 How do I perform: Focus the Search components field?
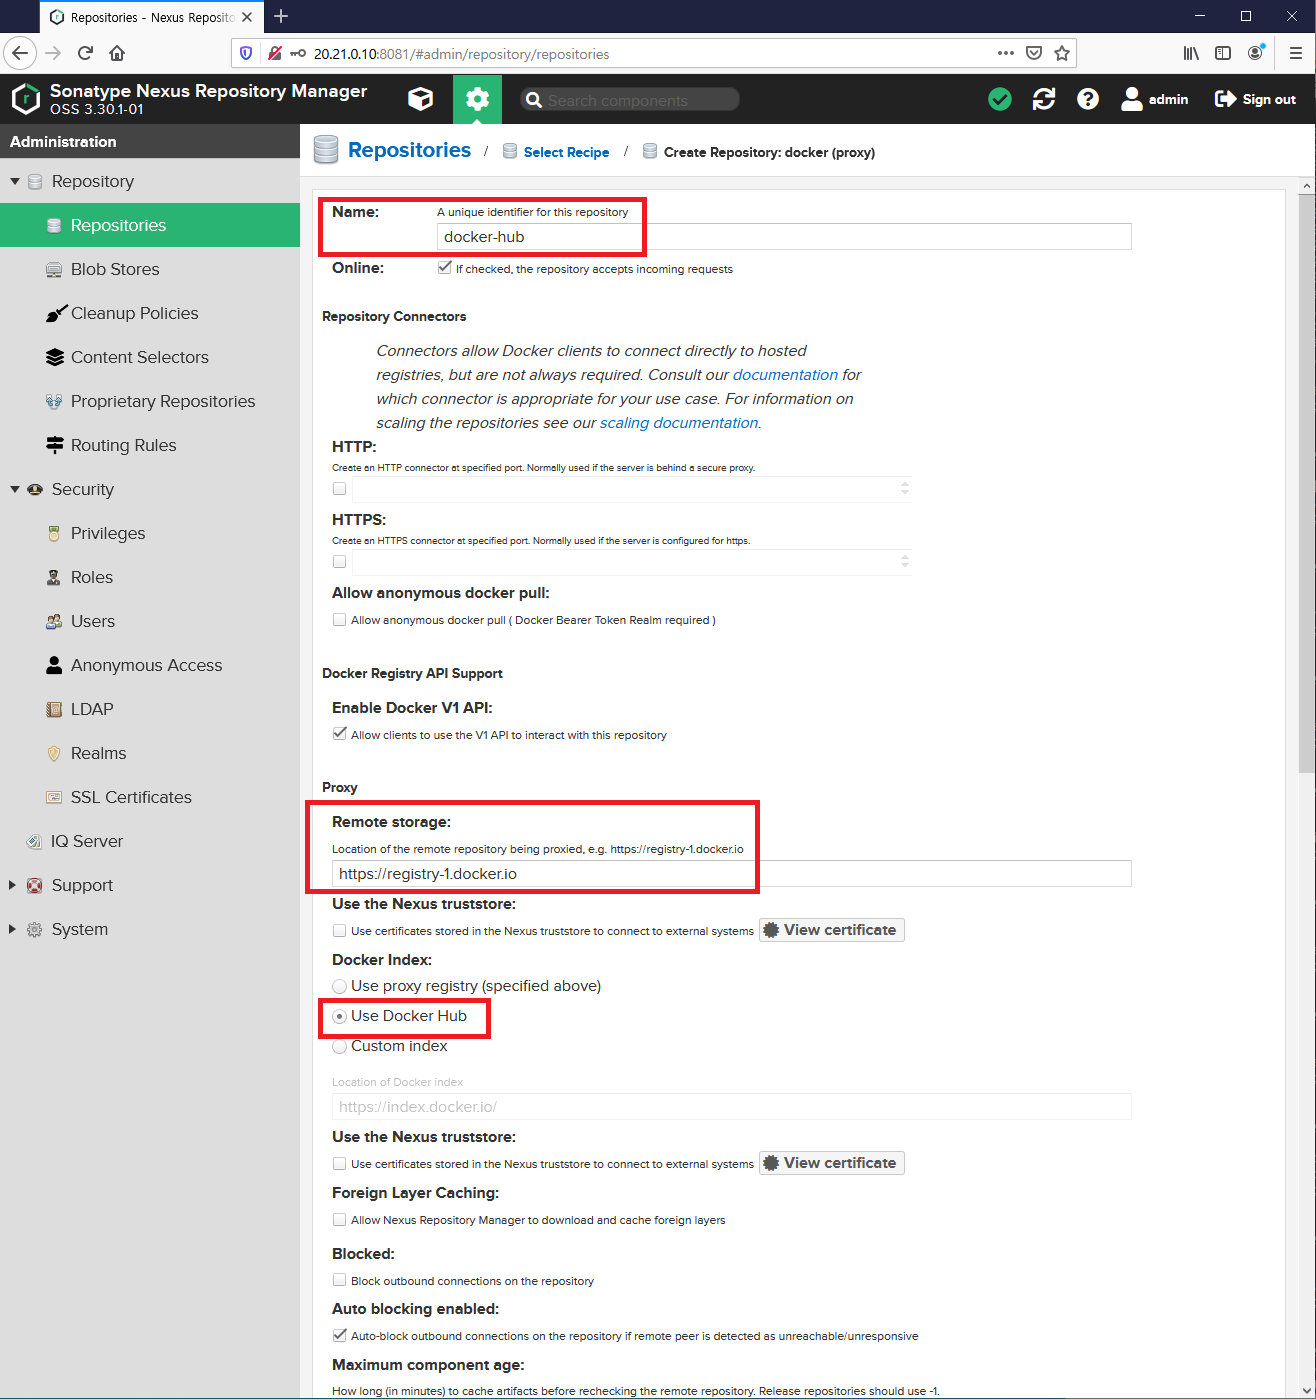(x=630, y=99)
